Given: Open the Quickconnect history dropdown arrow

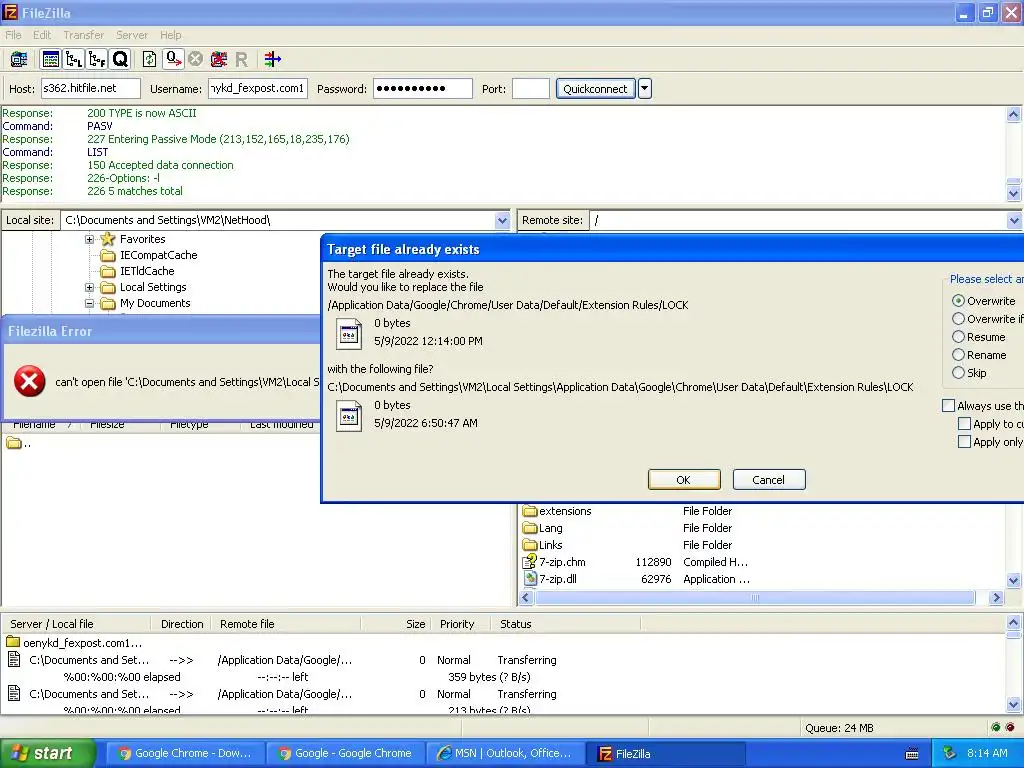Looking at the screenshot, I should (x=645, y=88).
